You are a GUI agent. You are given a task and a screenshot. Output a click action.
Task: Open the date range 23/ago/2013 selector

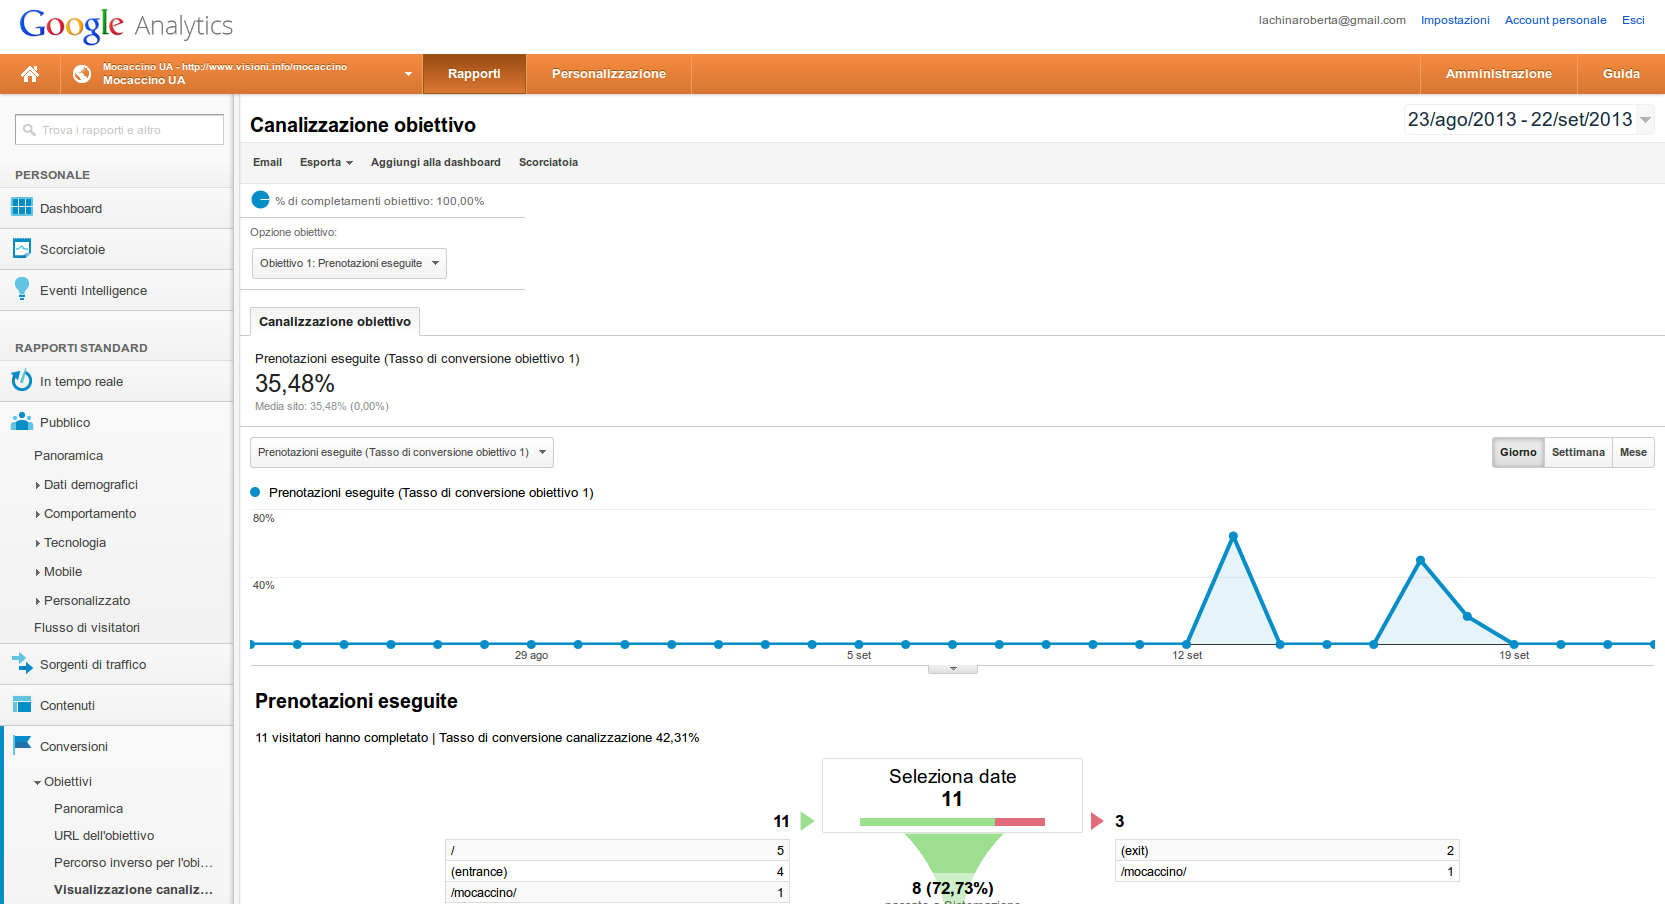1527,120
